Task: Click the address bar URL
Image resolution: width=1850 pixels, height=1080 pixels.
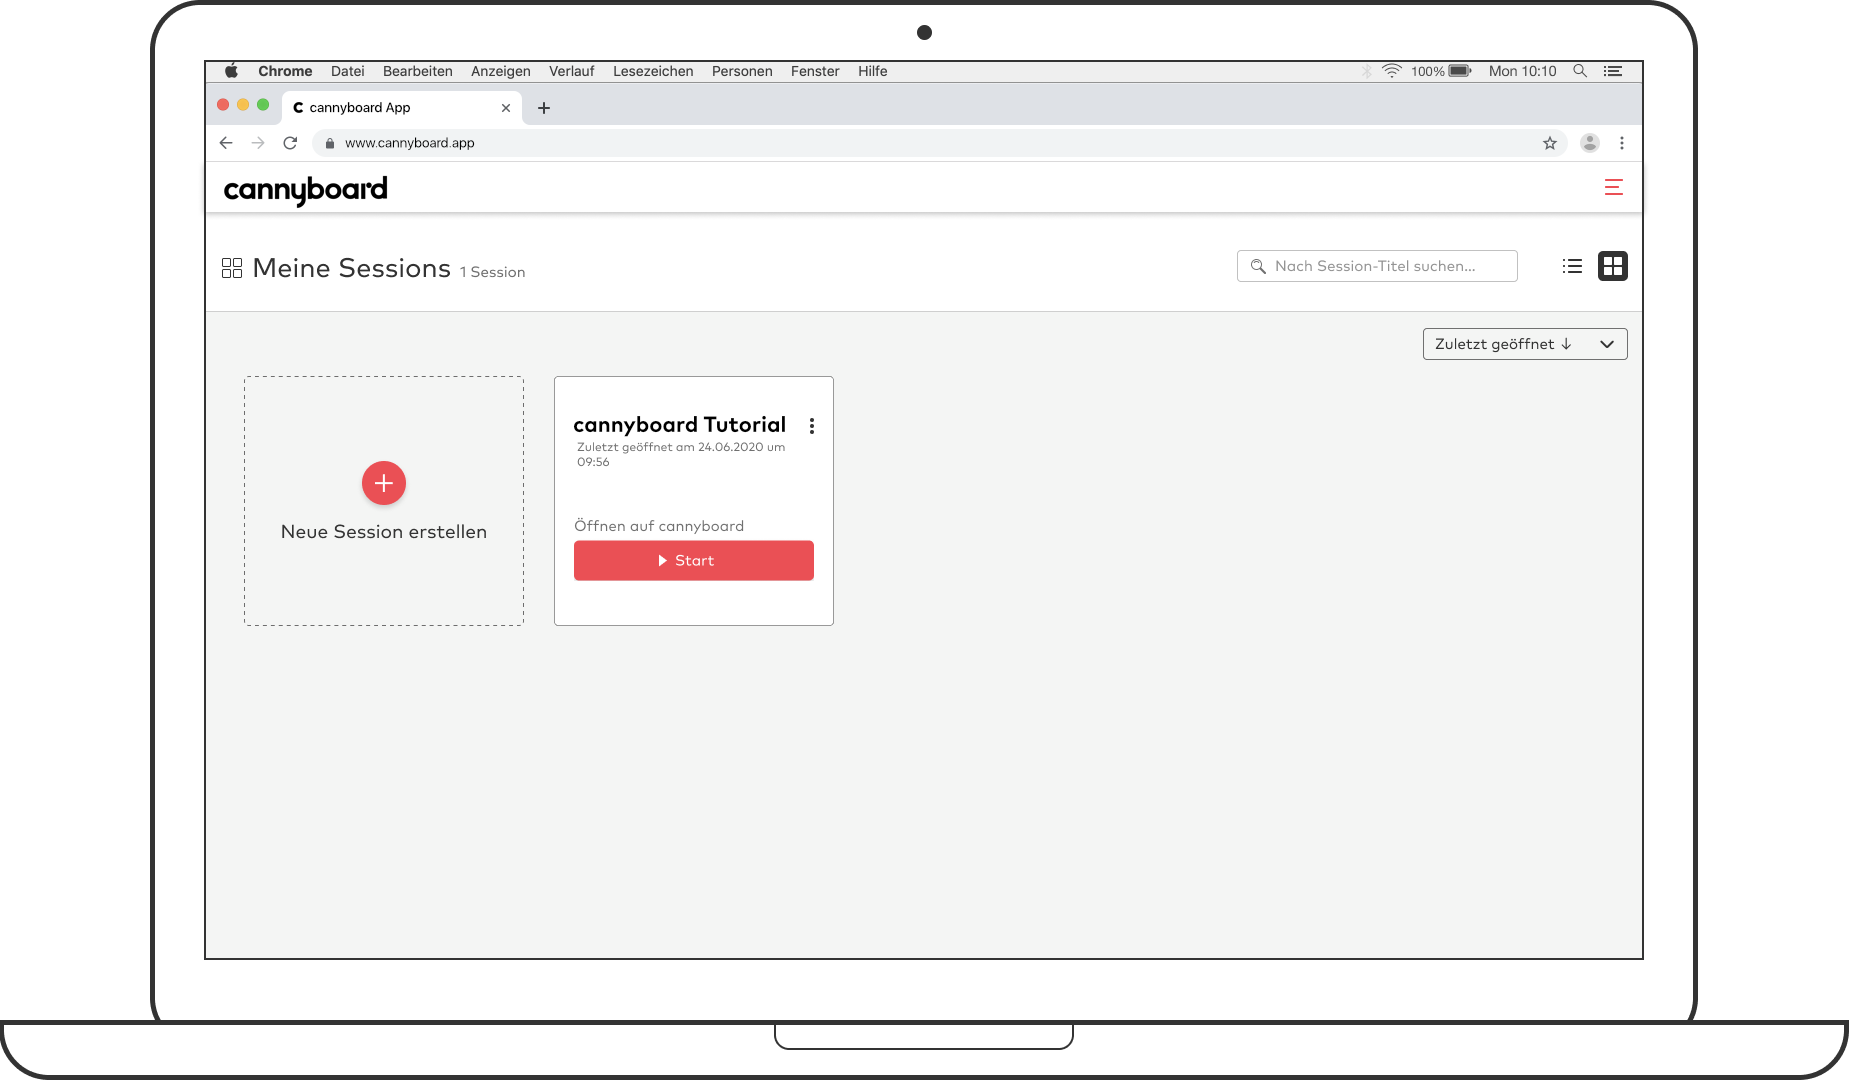Action: [410, 143]
